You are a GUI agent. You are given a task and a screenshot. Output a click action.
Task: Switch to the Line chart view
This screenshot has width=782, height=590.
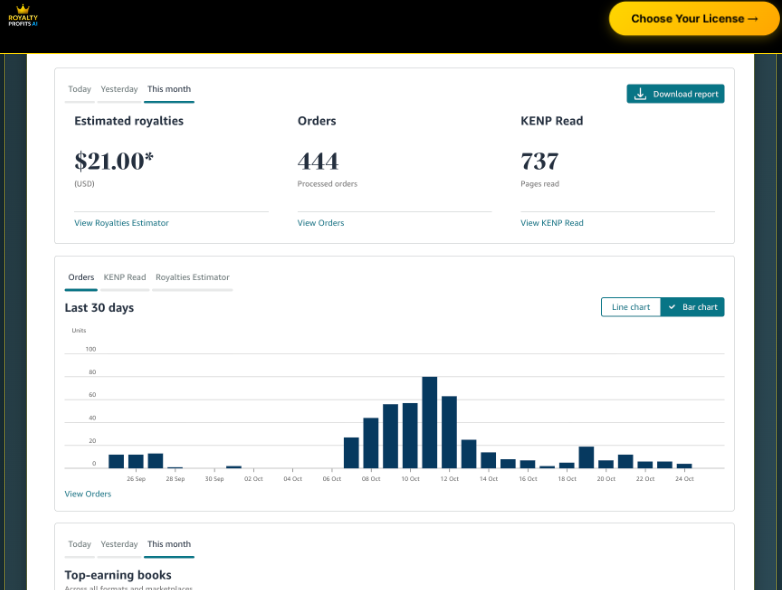tap(630, 307)
